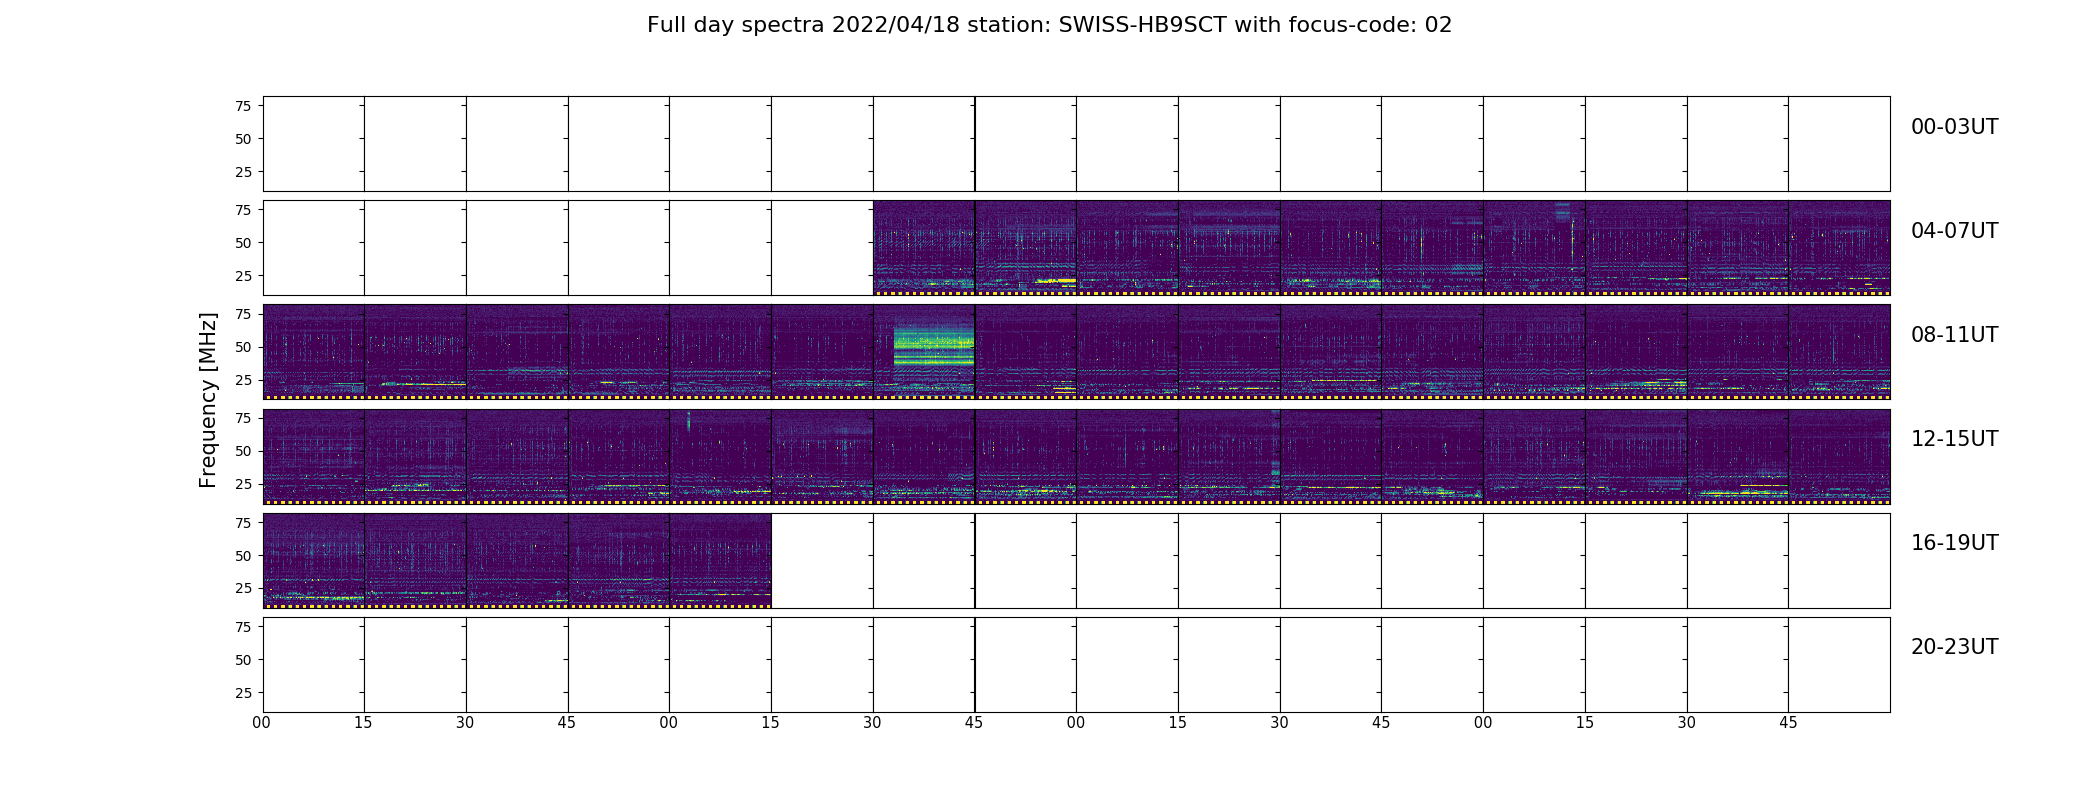The image size is (2100, 800).
Task: Click the 75 tick of the 16-19UT row
Action: (x=243, y=522)
